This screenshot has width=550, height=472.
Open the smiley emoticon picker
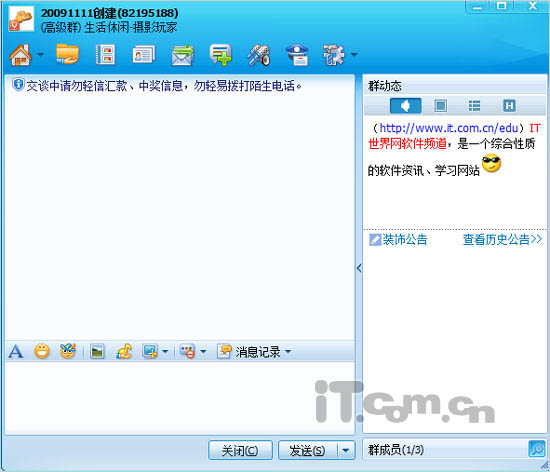[42, 351]
